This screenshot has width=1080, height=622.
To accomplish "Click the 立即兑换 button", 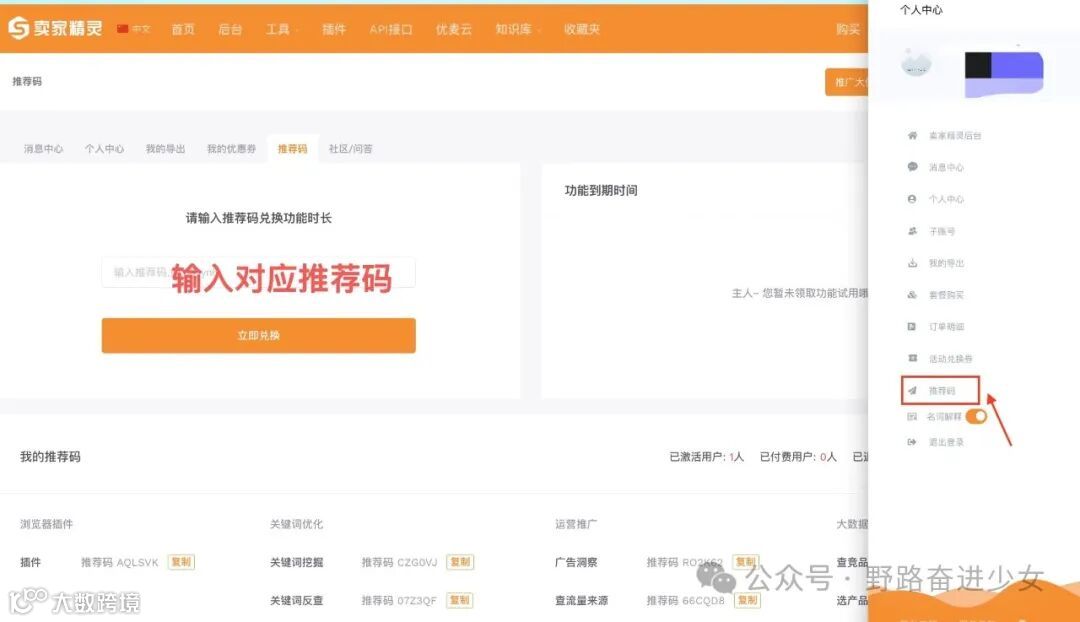I will [x=258, y=335].
